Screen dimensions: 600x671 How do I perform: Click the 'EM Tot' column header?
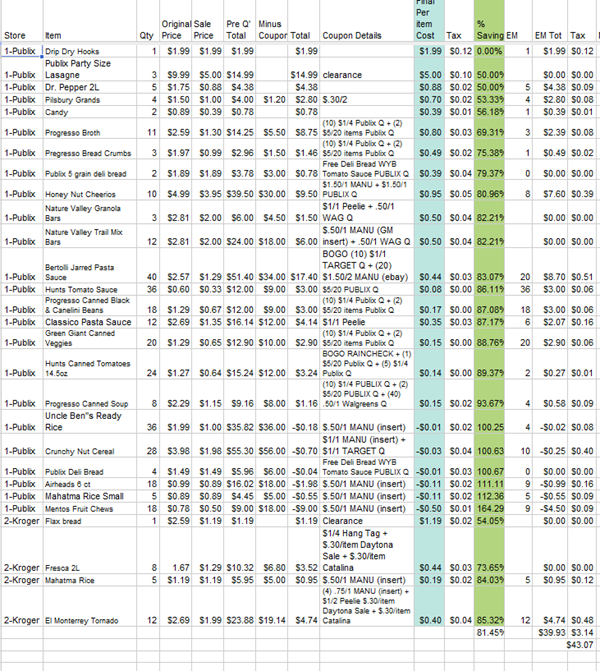pyautogui.click(x=550, y=21)
